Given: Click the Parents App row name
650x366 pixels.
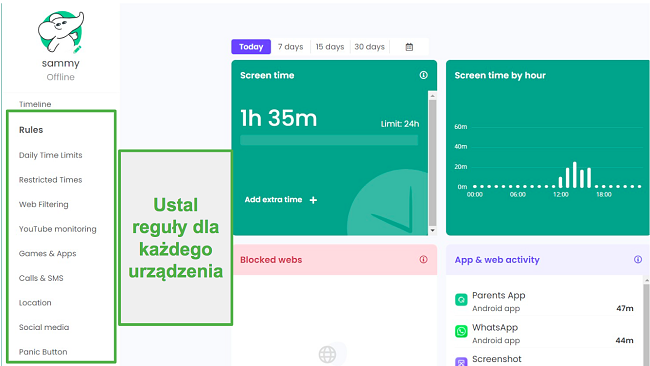Looking at the screenshot, I should [x=499, y=295].
